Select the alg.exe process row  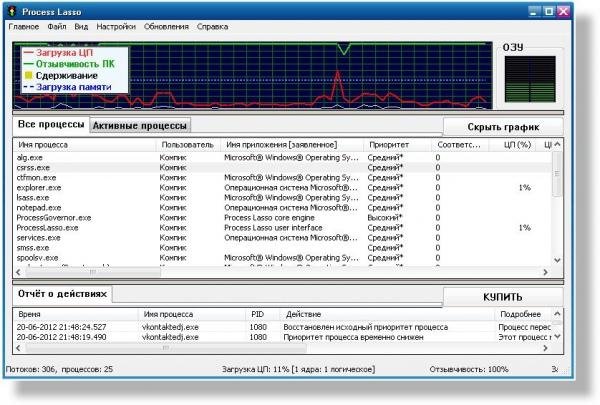click(282, 157)
